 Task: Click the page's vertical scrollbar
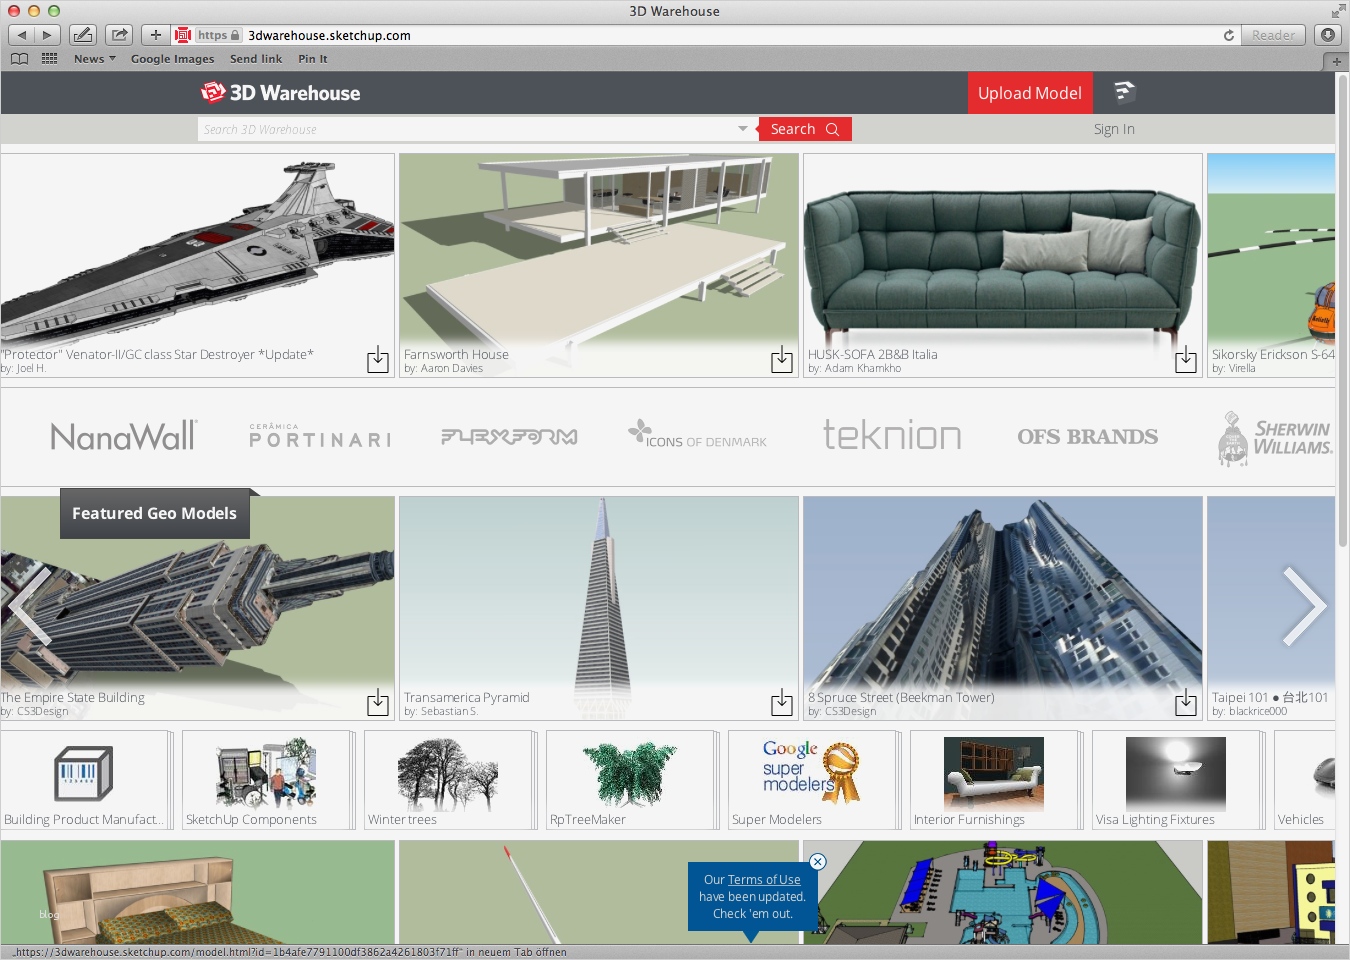pyautogui.click(x=1342, y=310)
